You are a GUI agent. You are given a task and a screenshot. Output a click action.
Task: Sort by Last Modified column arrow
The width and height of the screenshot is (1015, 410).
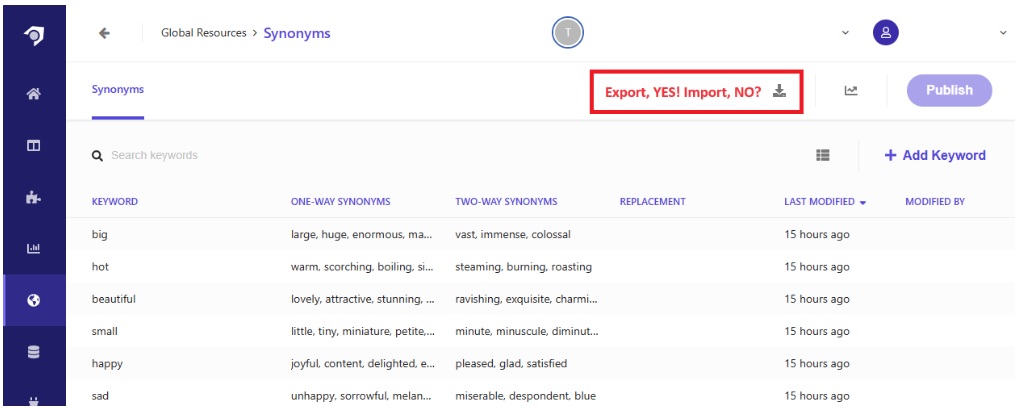click(x=863, y=203)
